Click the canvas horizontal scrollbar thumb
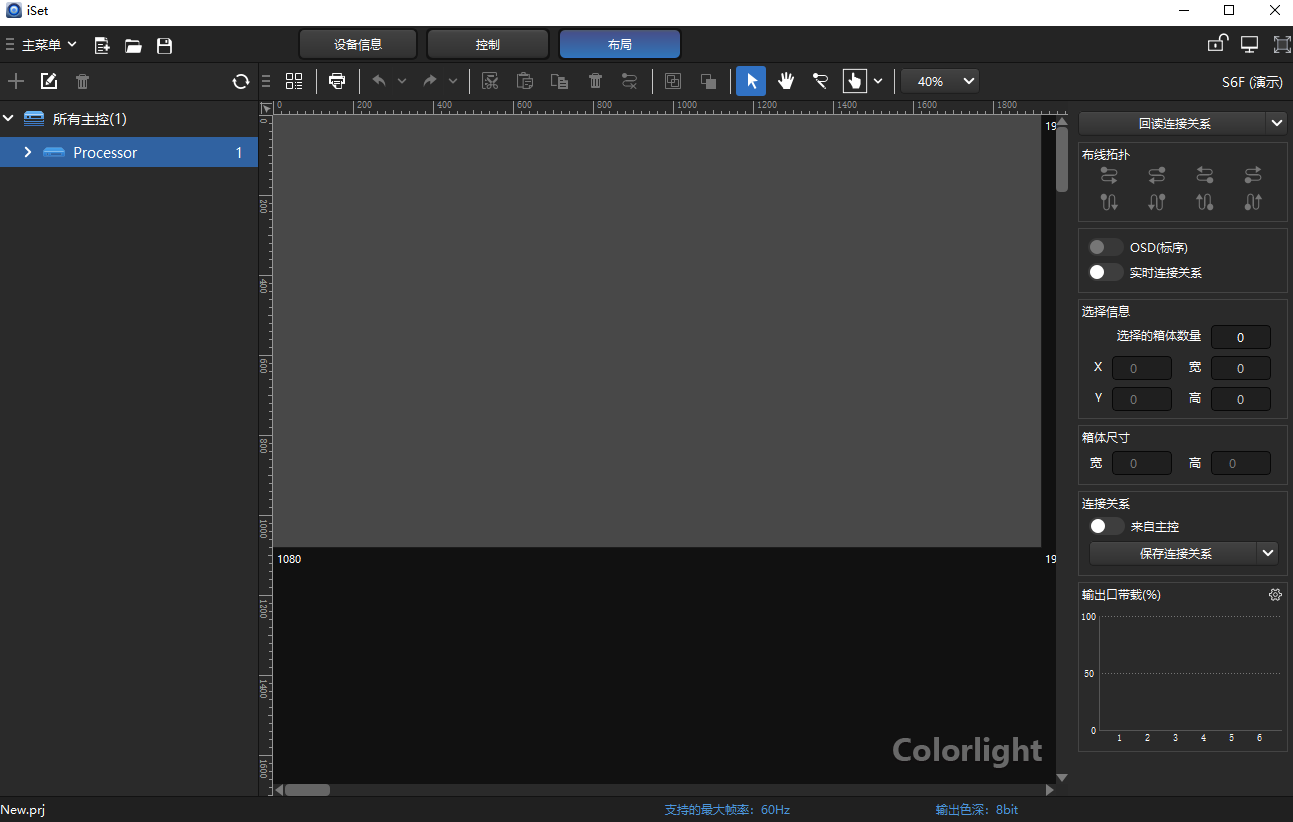Viewport: 1293px width, 822px height. click(x=307, y=790)
